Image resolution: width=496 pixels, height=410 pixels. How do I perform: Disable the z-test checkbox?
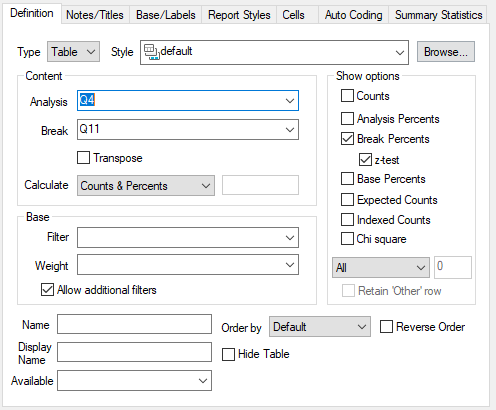(x=365, y=160)
